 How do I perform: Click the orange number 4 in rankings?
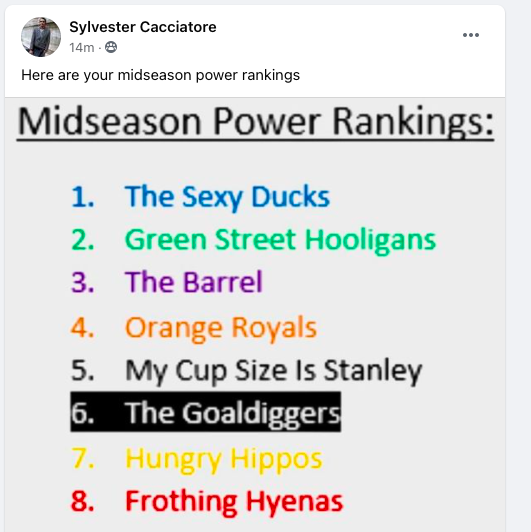(82, 327)
